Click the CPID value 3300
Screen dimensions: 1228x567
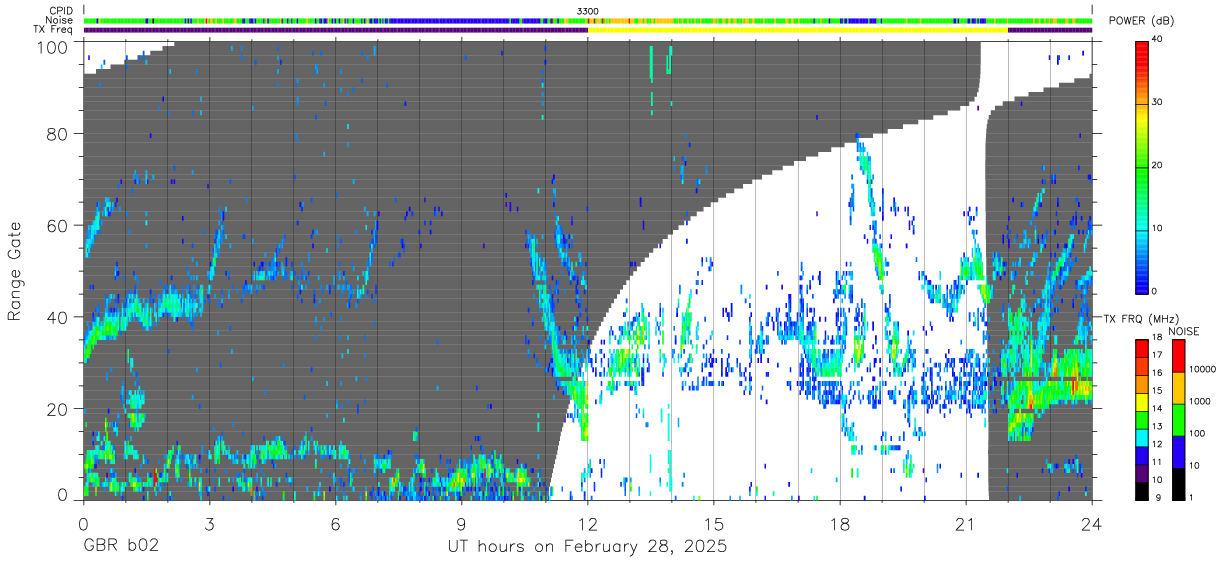pyautogui.click(x=588, y=11)
